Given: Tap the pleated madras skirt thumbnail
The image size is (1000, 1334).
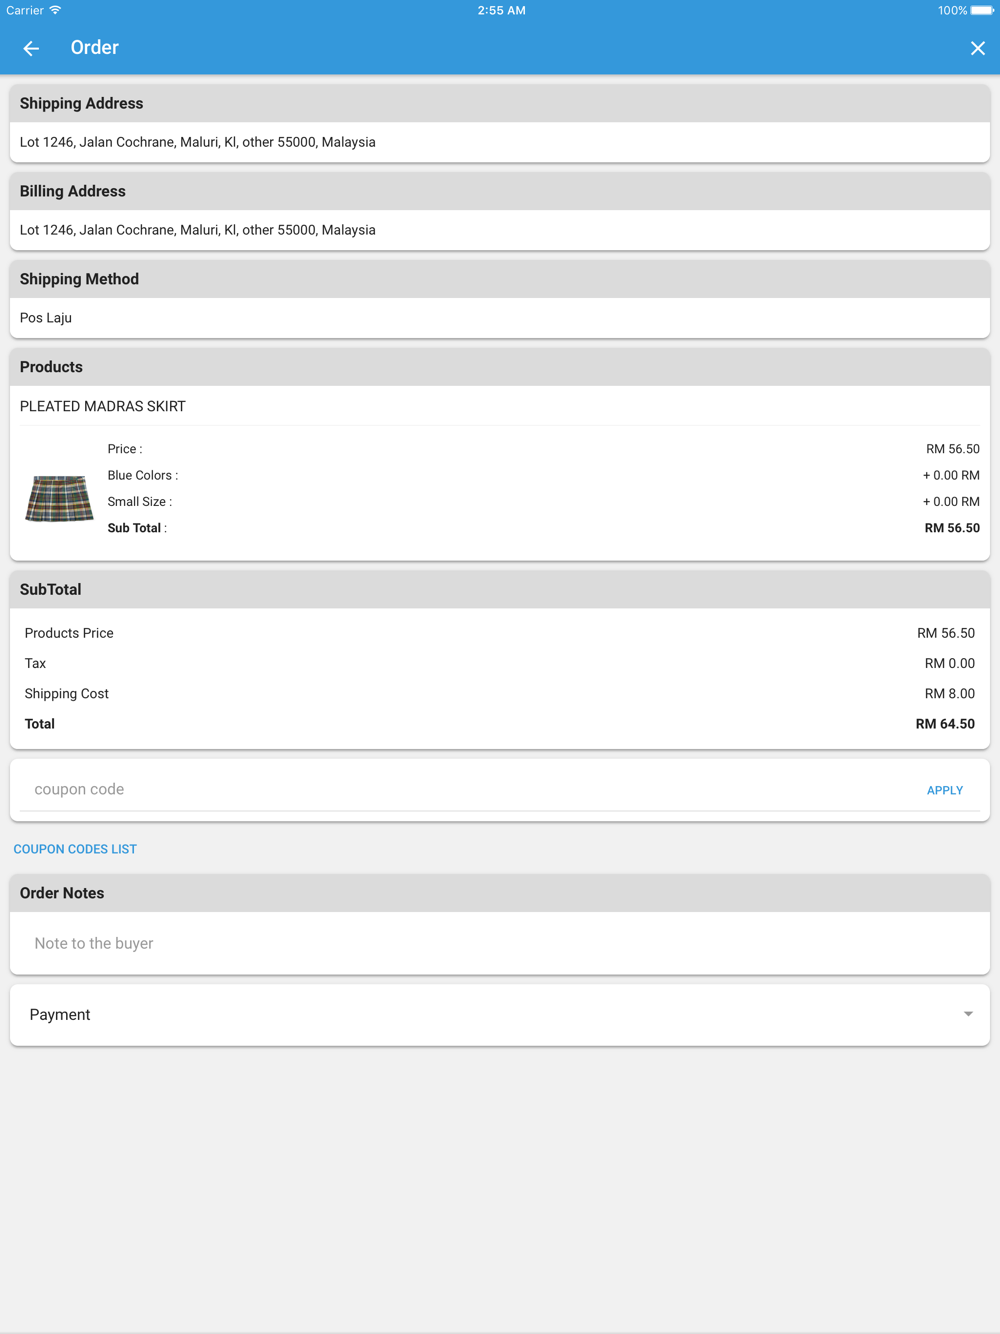Looking at the screenshot, I should [x=59, y=498].
